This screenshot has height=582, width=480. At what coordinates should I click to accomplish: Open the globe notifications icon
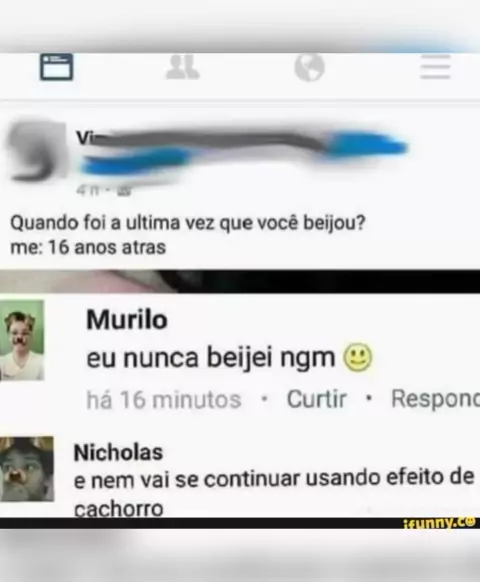tap(309, 67)
